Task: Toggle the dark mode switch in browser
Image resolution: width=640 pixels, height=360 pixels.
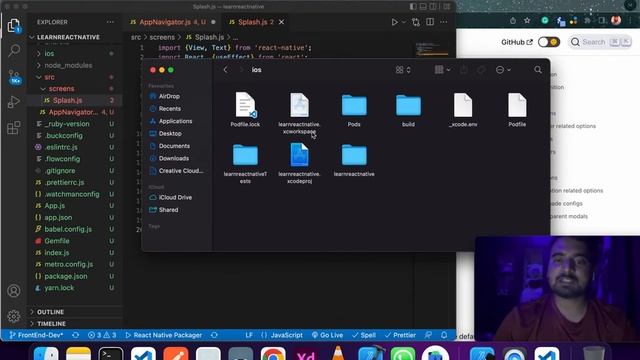Action: (549, 42)
